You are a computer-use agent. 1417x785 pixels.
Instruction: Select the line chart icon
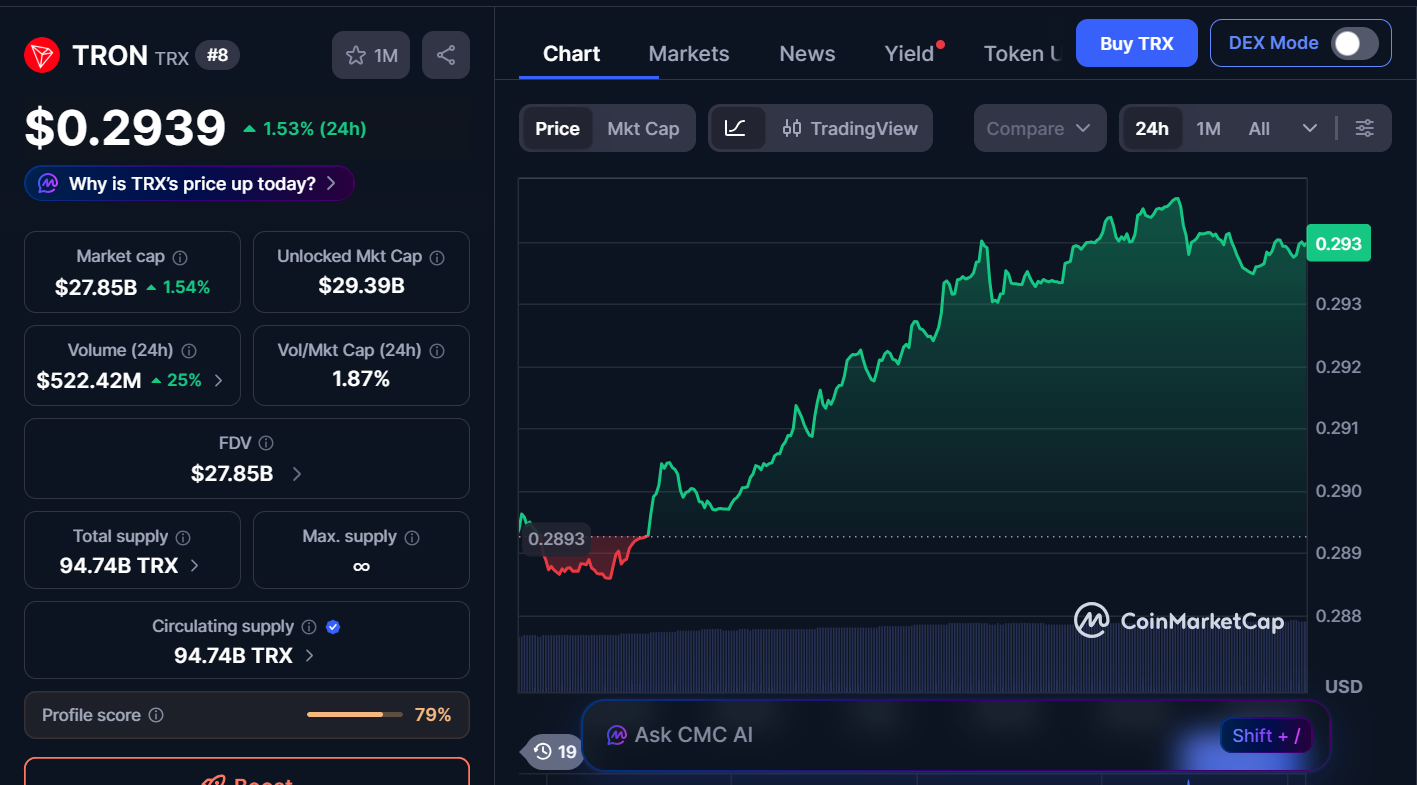tap(736, 128)
